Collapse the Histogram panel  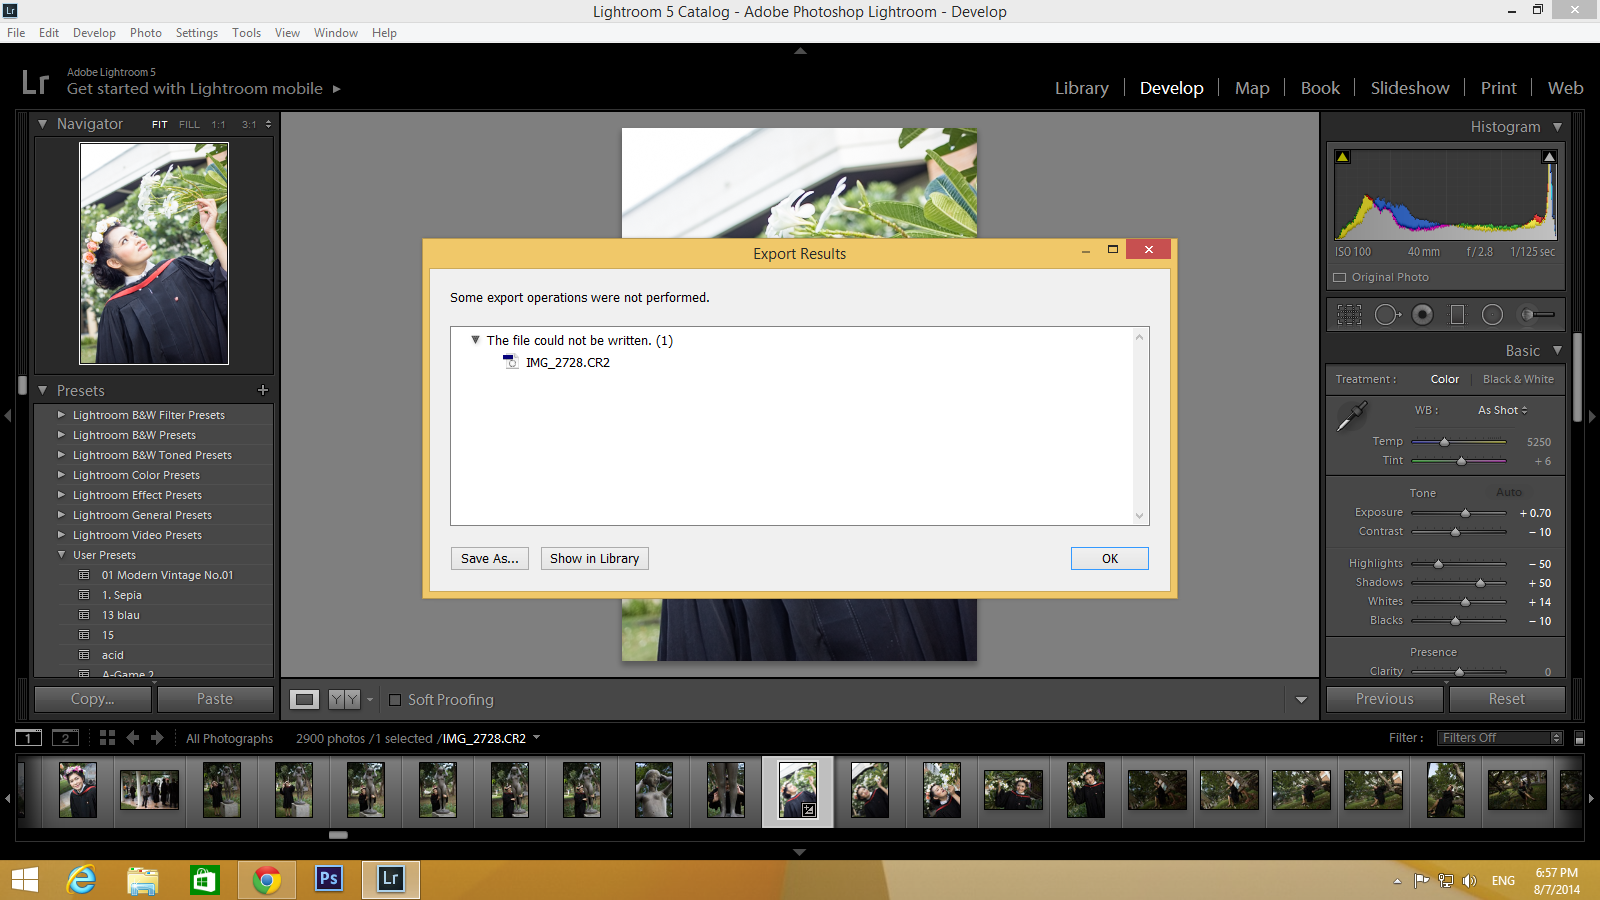click(1557, 127)
